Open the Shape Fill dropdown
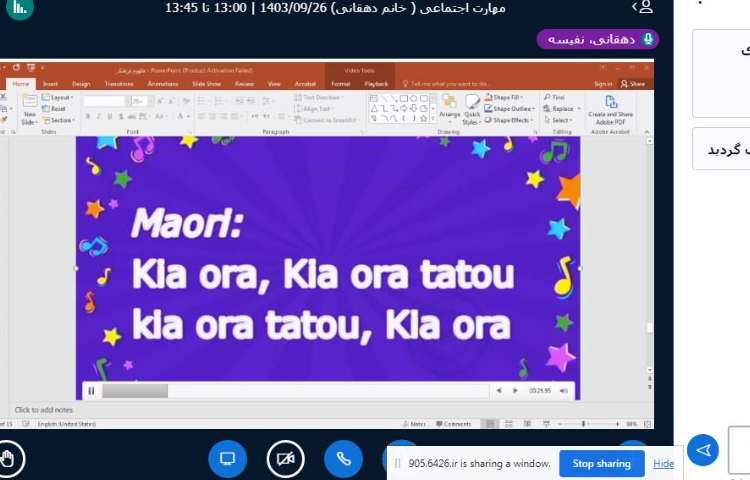 click(504, 97)
